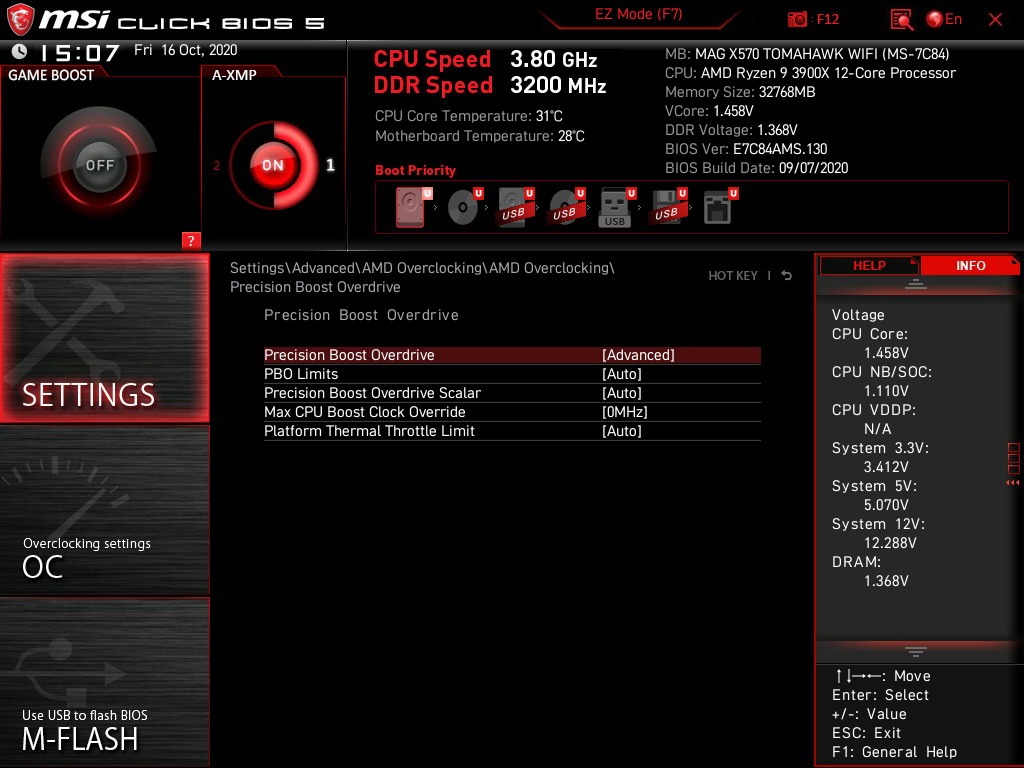1024x768 pixels.
Task: Switch to the INFO tab
Action: tap(970, 266)
